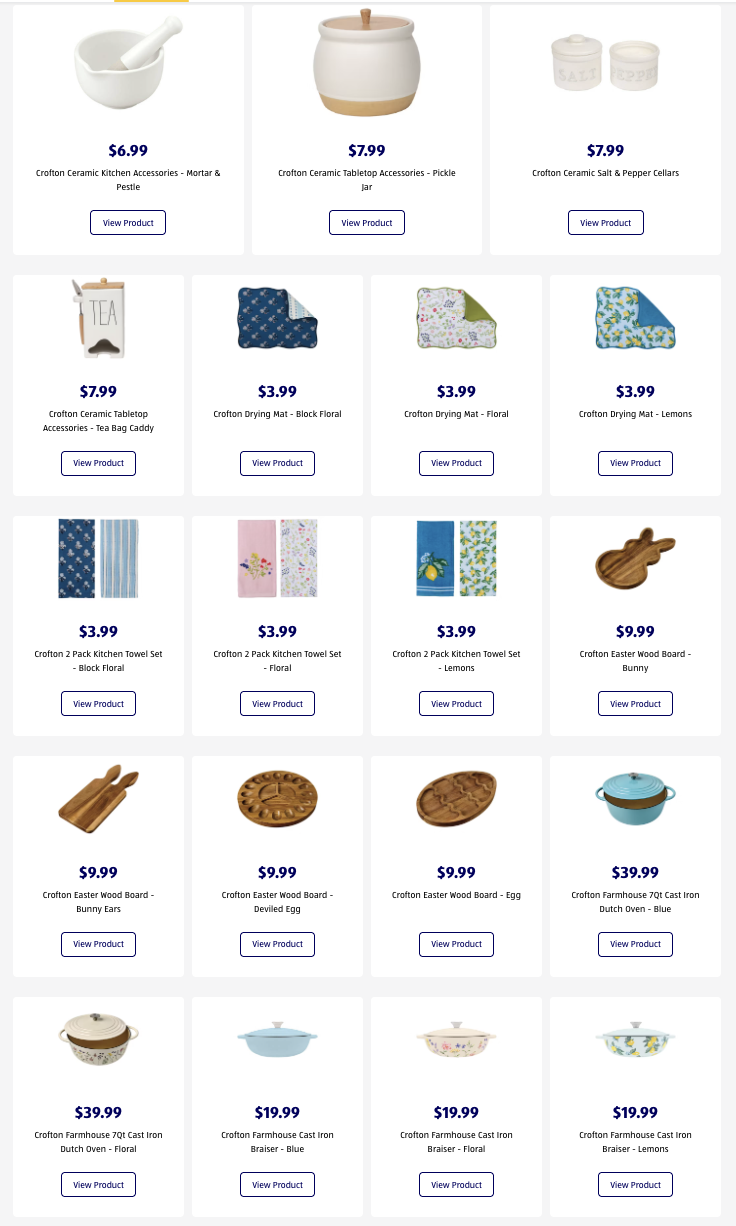Click the Floral Kitchen Towel Set image
This screenshot has width=736, height=1226.
[277, 558]
